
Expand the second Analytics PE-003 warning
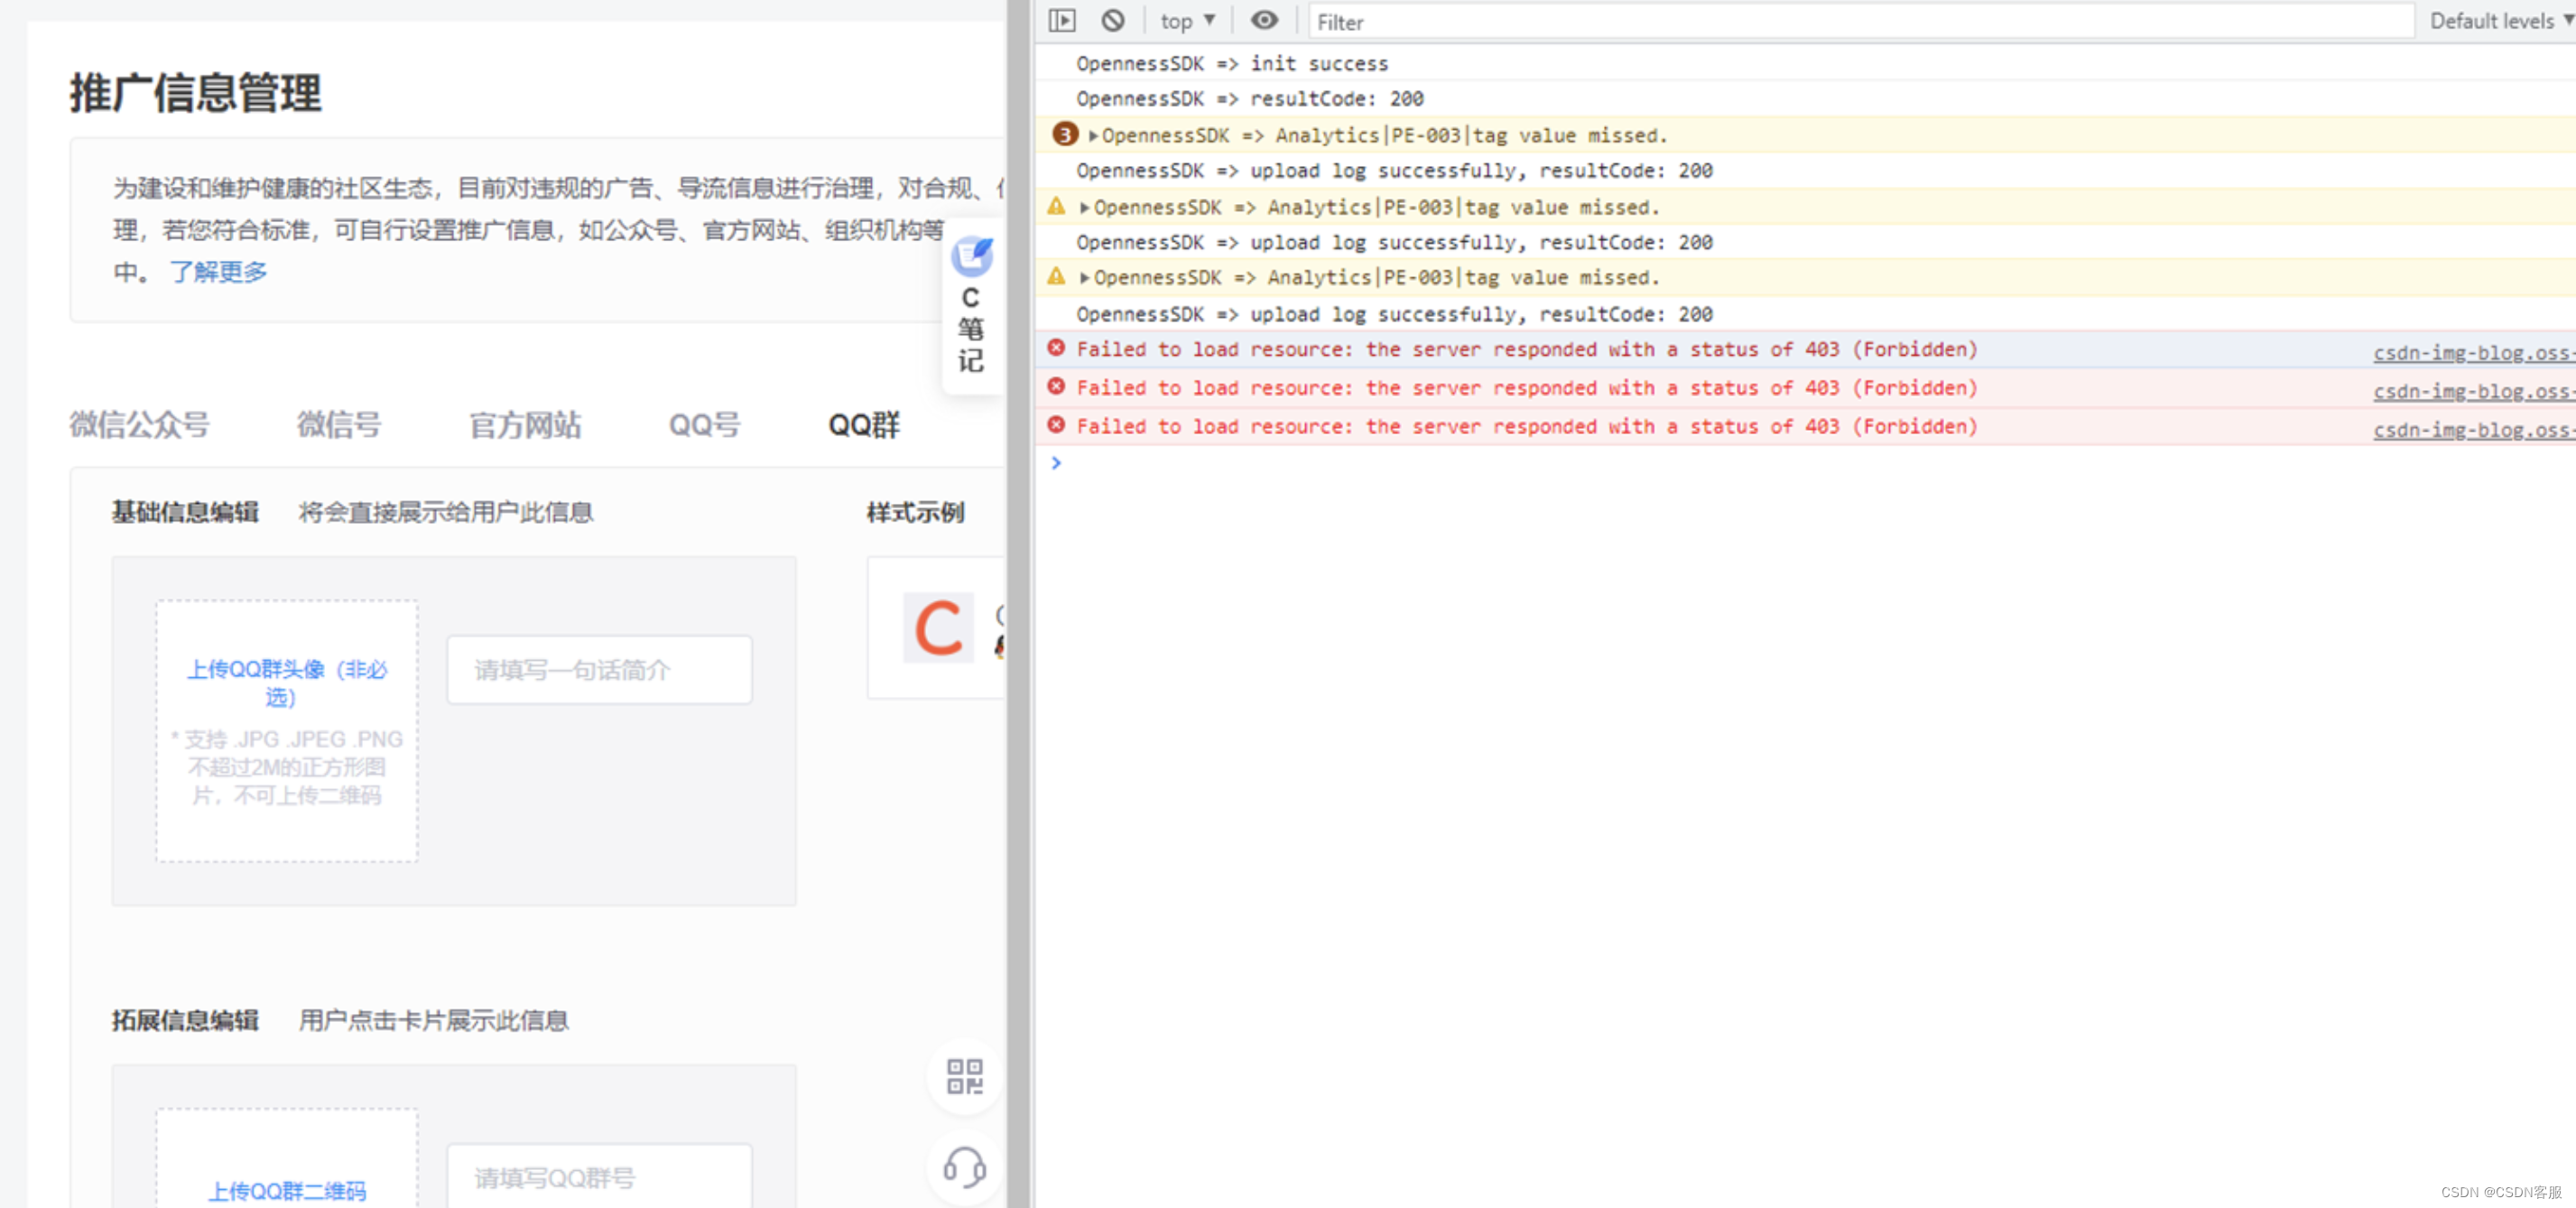[x=1084, y=207]
